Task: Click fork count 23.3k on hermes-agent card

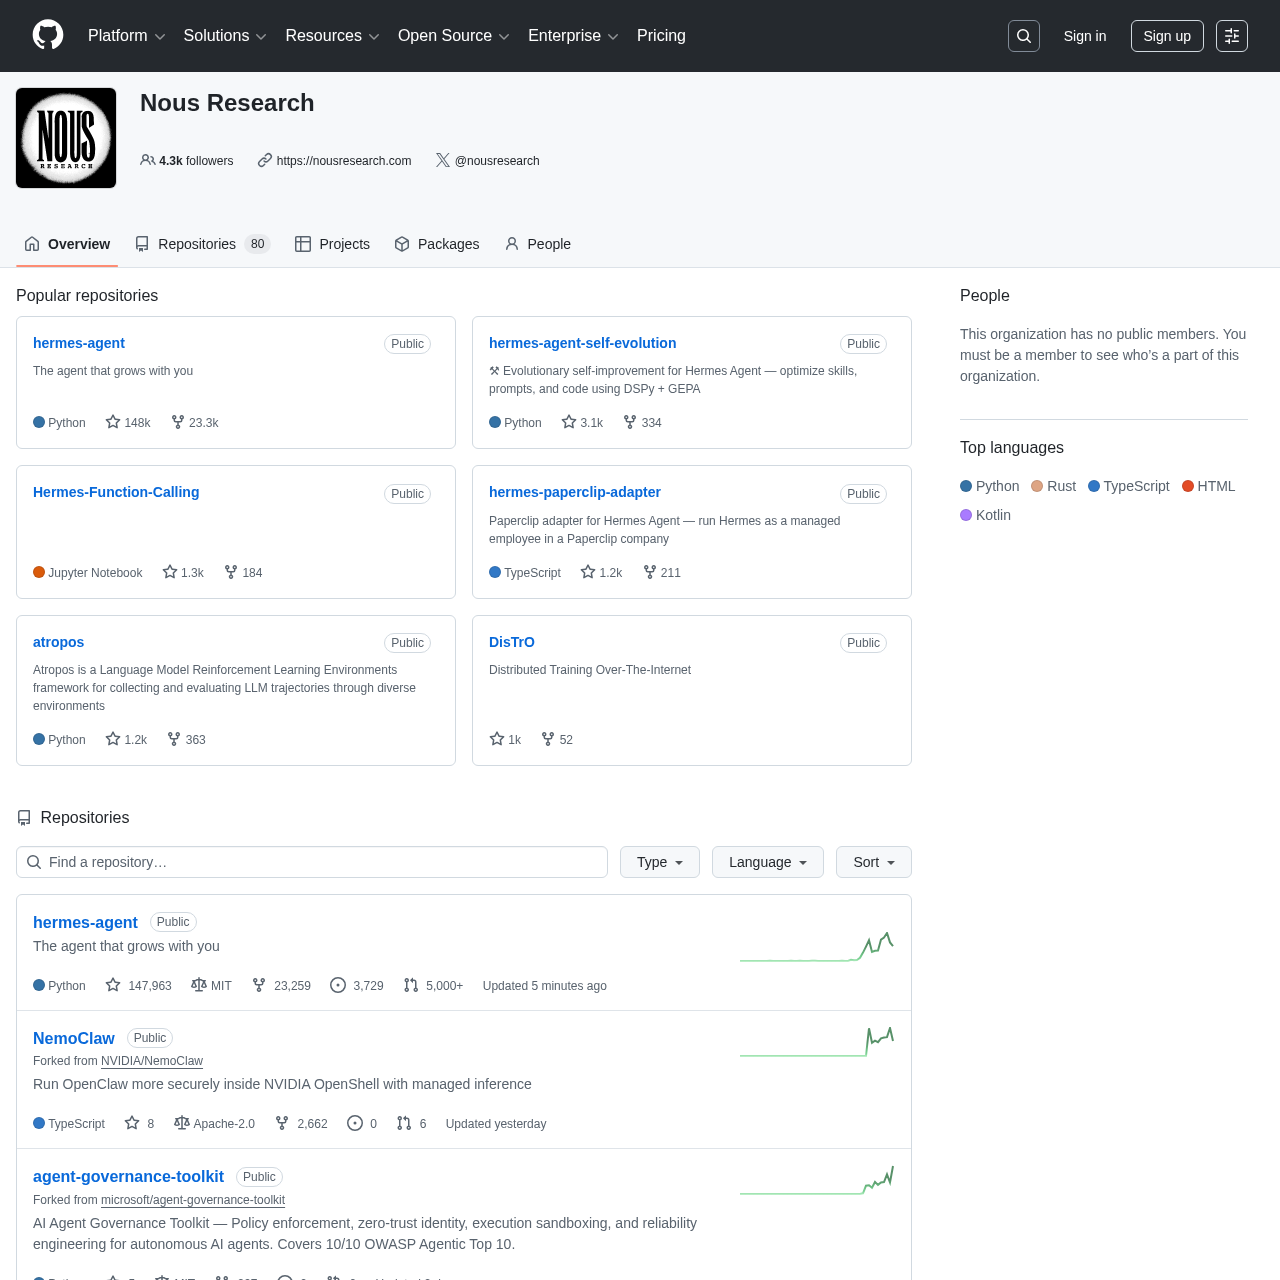Action: click(x=195, y=422)
